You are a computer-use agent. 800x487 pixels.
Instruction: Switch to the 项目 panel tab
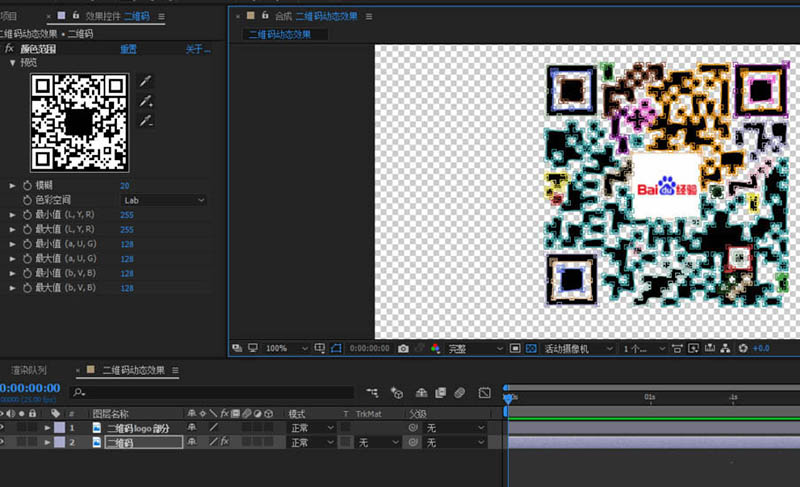(x=8, y=16)
